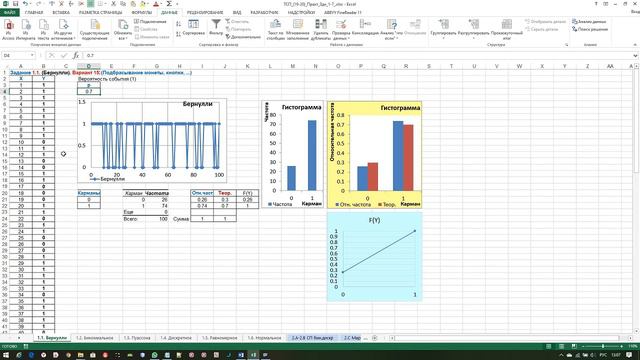640x360 pixels.
Task: Click the From Access import icon
Action: pyautogui.click(x=8, y=29)
